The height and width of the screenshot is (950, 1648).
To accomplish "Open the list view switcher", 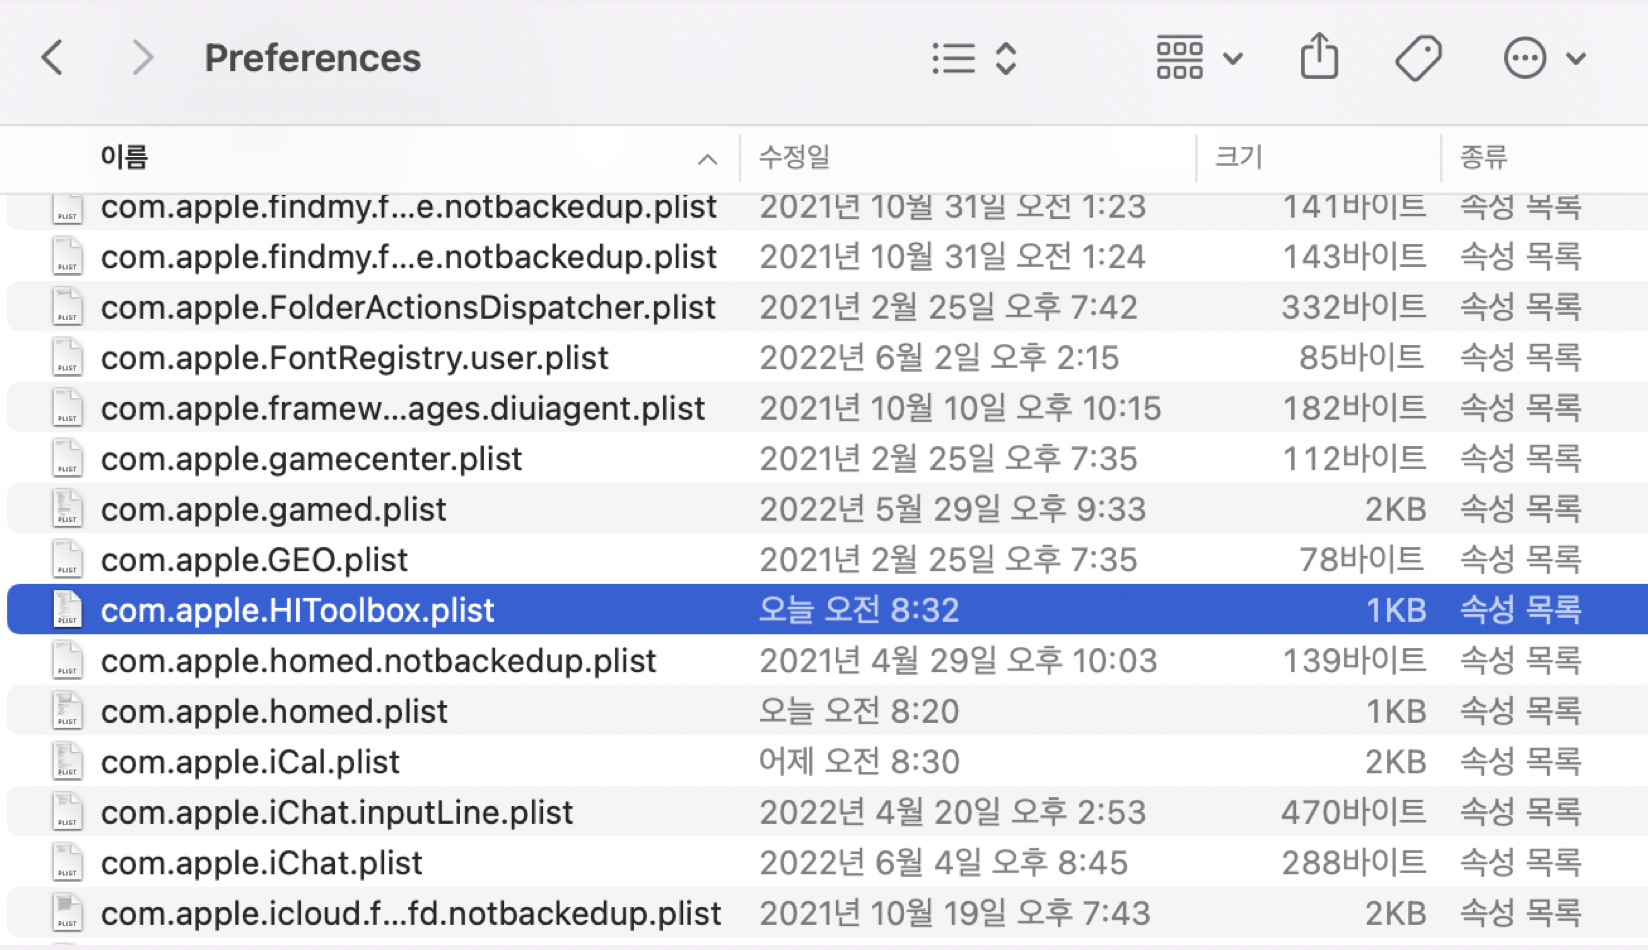I will click(x=974, y=58).
